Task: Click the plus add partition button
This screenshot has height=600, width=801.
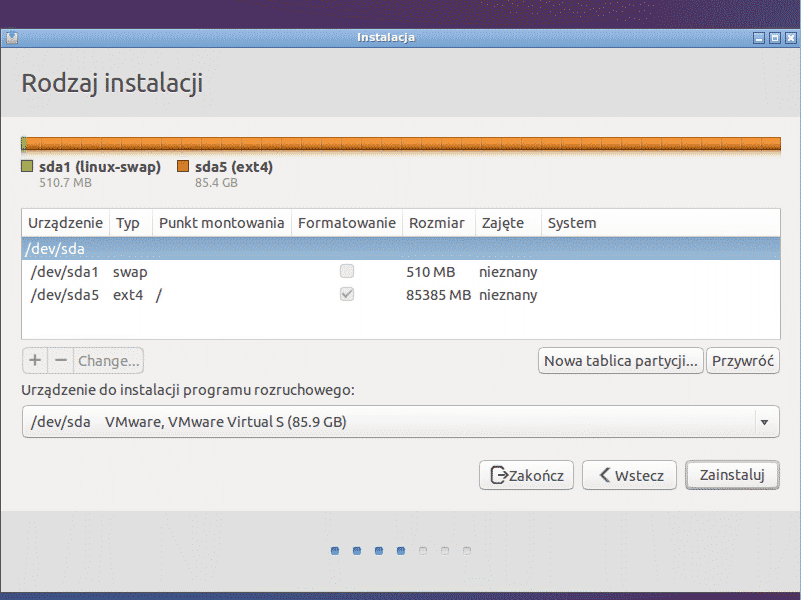Action: click(x=35, y=360)
